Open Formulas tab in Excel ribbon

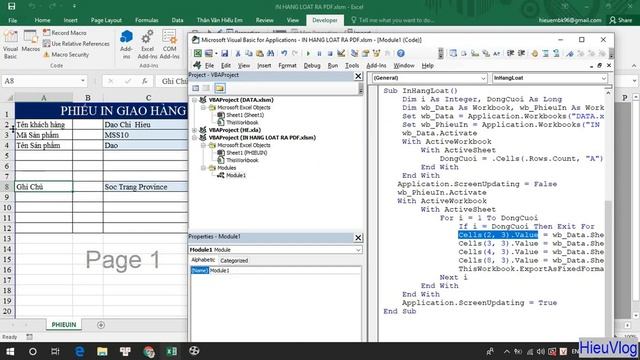(x=147, y=20)
